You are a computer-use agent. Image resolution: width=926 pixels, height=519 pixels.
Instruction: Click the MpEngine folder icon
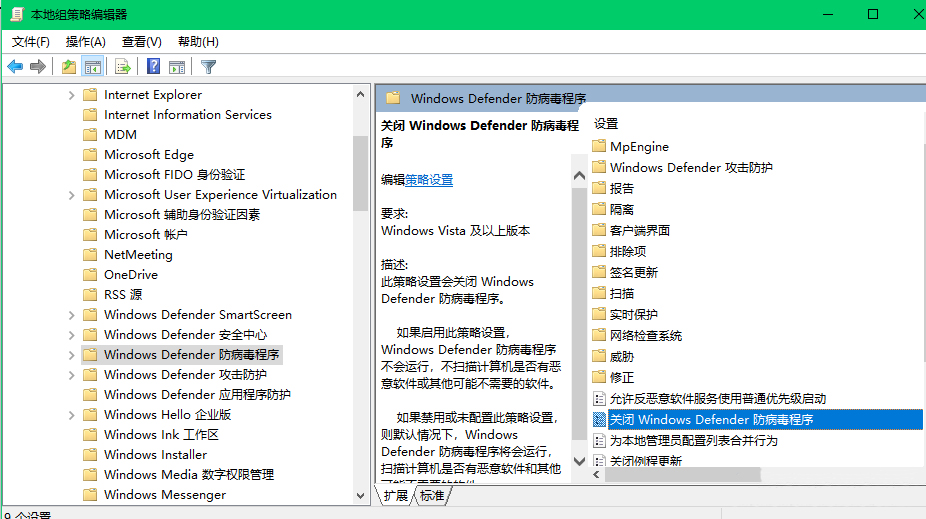point(599,146)
